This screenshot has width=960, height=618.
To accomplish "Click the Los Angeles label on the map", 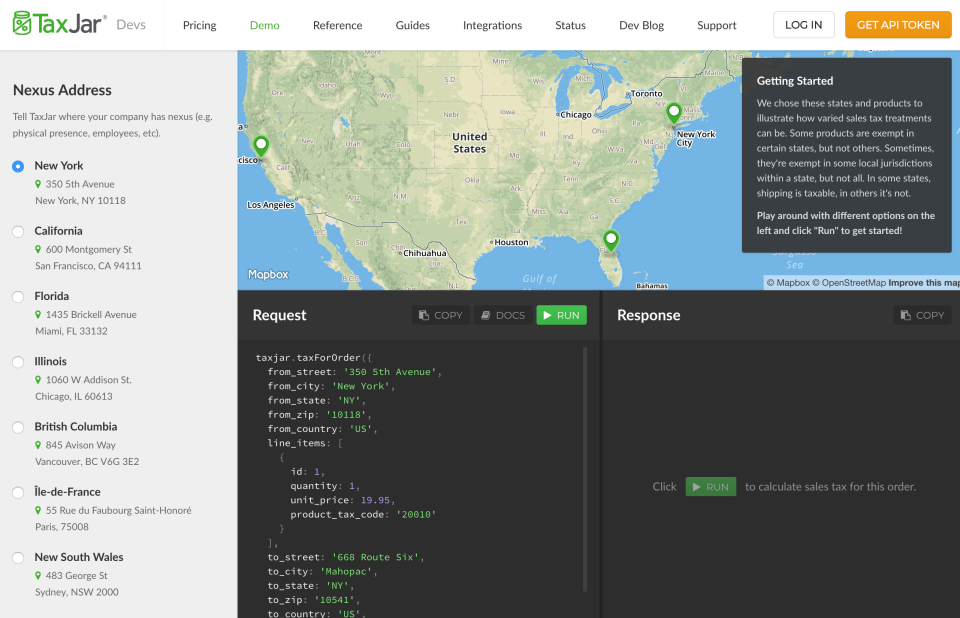I will (x=271, y=205).
